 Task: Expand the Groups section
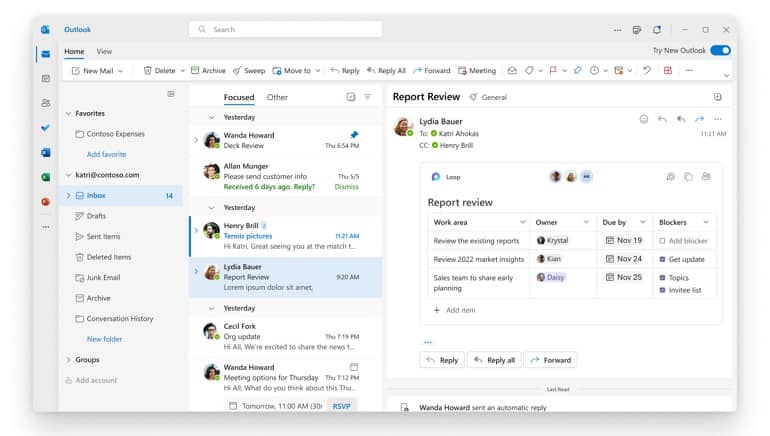click(x=68, y=360)
